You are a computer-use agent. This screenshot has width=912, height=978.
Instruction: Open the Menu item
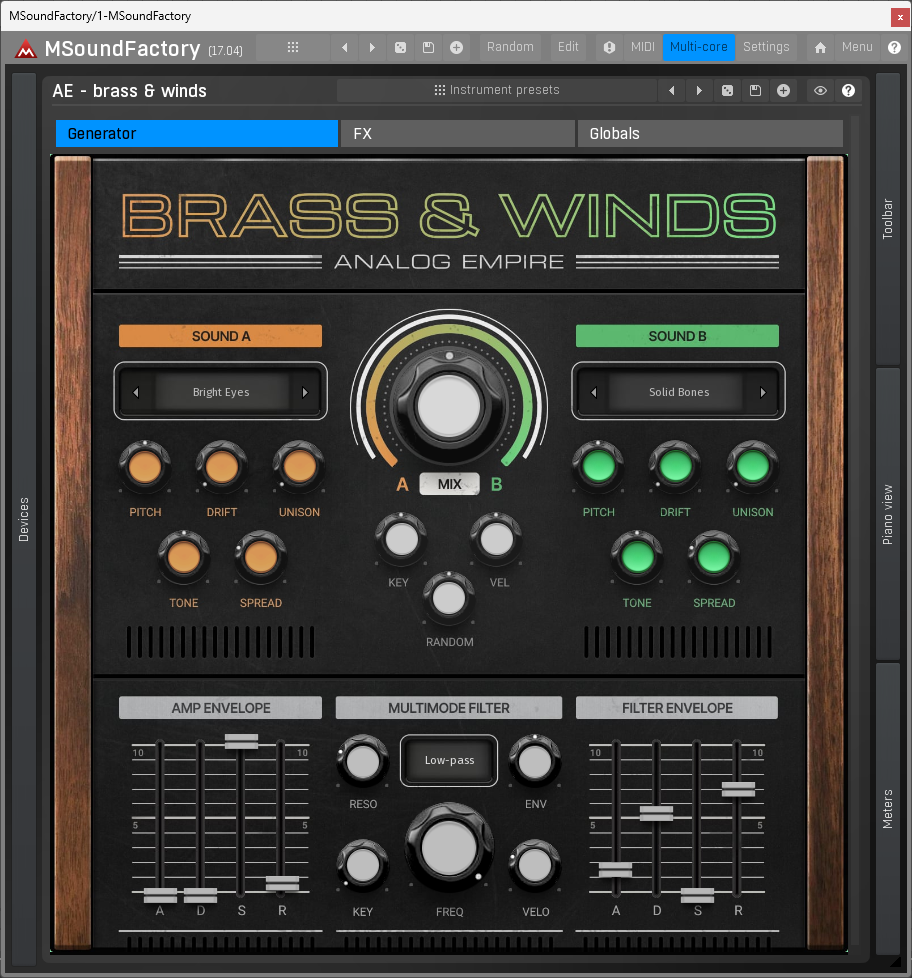pos(857,47)
